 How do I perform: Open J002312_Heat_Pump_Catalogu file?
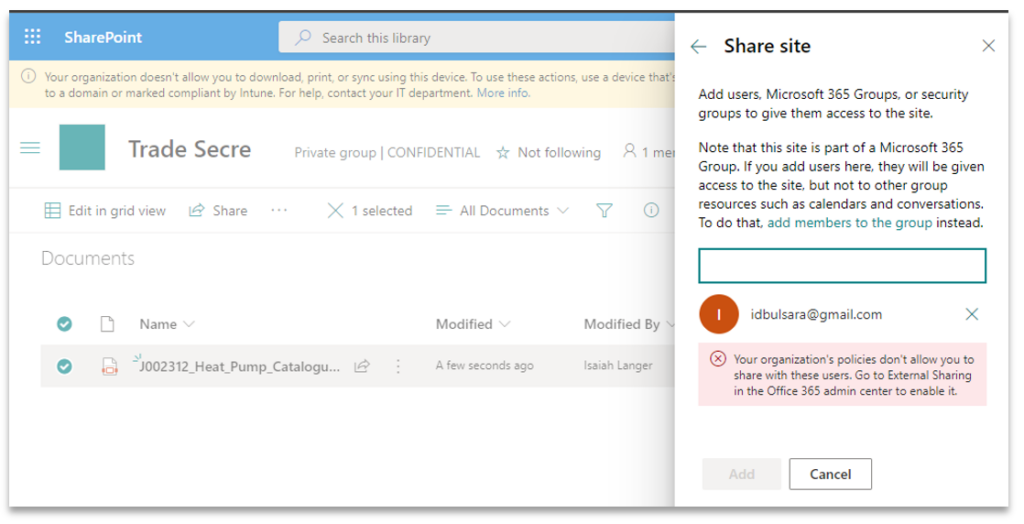pyautogui.click(x=239, y=367)
